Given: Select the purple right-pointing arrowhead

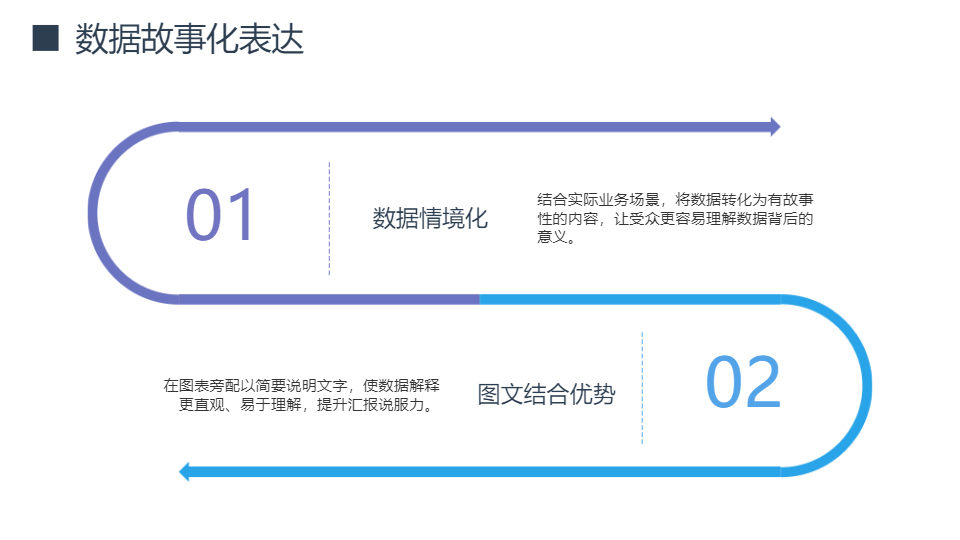Looking at the screenshot, I should click(775, 127).
